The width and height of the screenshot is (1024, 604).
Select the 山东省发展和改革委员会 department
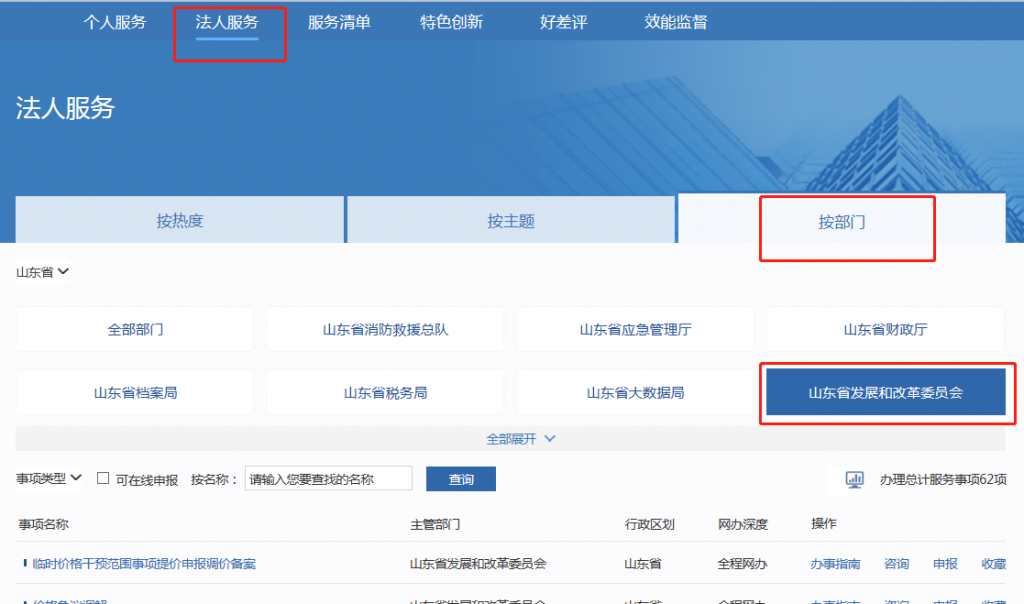(x=886, y=392)
